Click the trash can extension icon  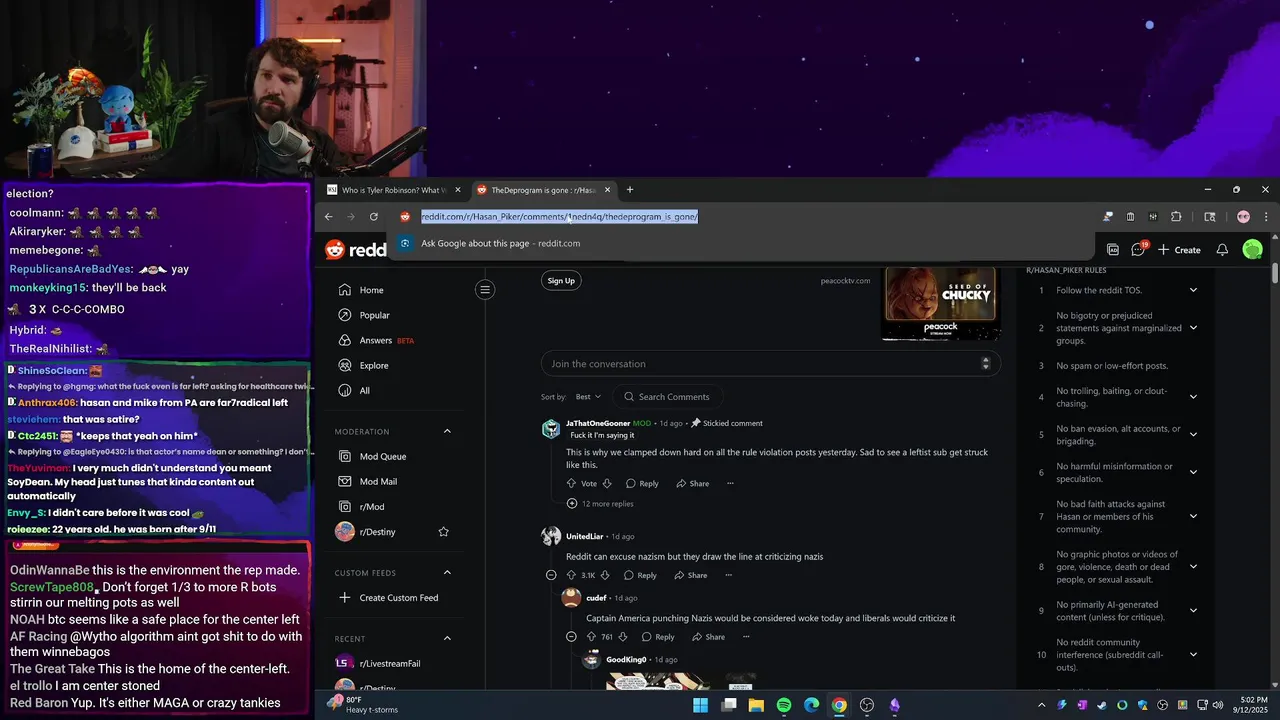[x=1130, y=217]
